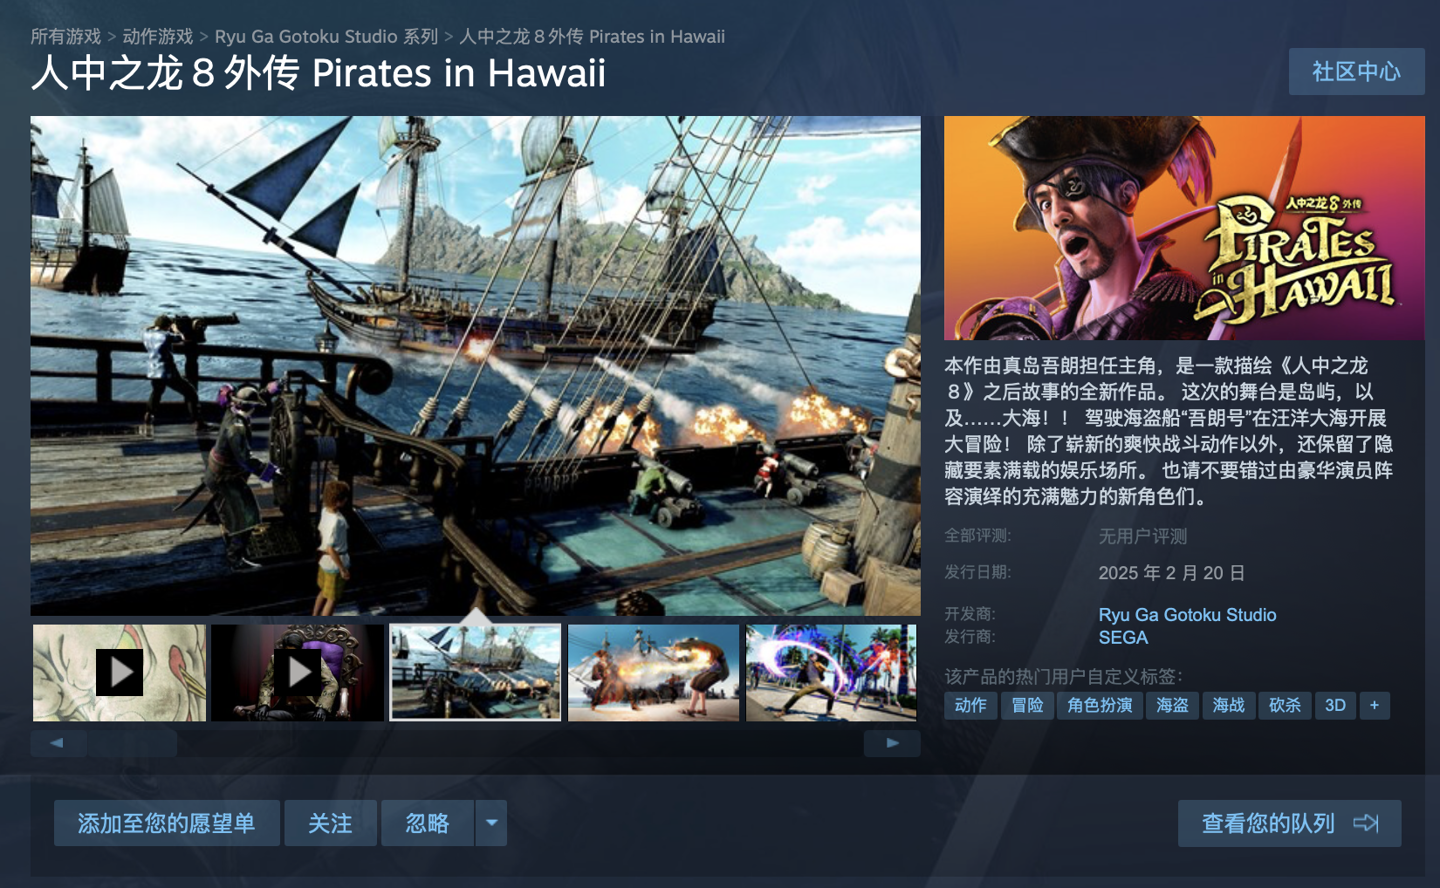1440x888 pixels.
Task: Click the 所有游戏 breadcrumb link
Action: (66, 37)
